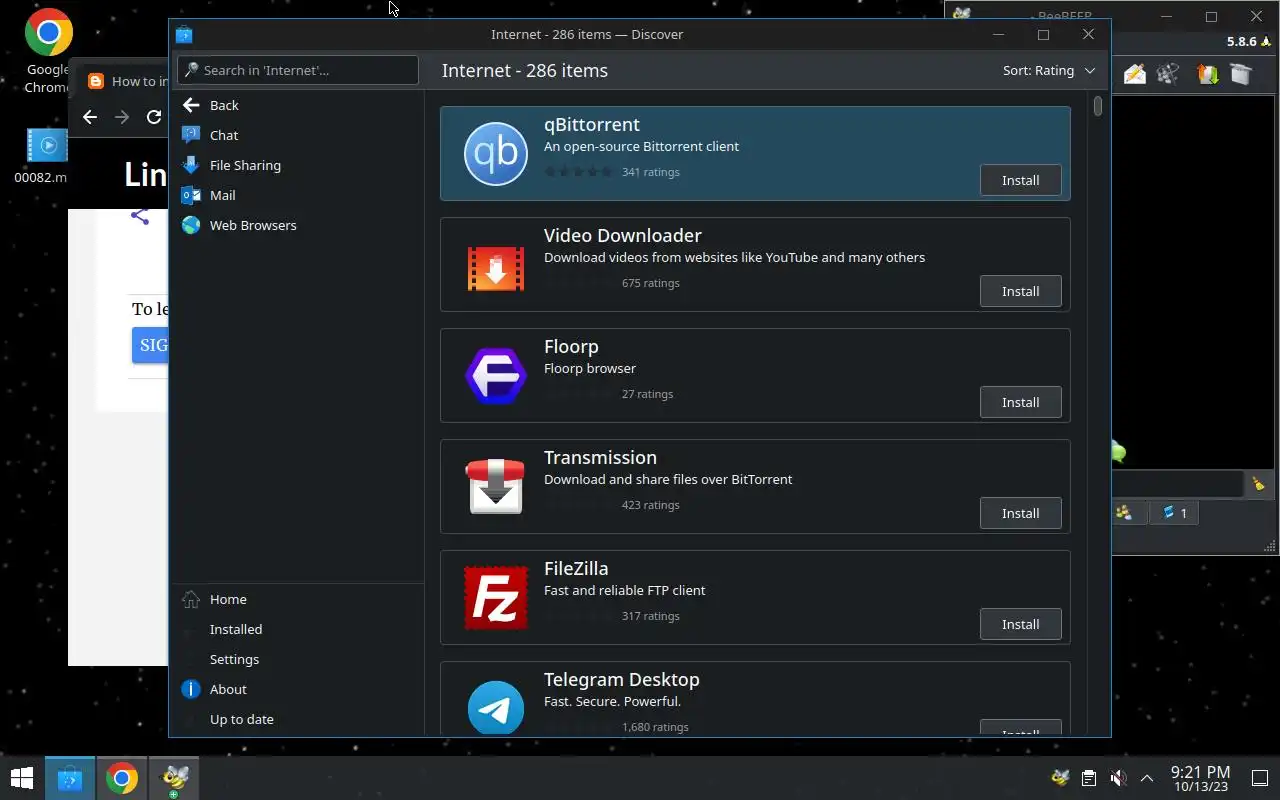Click the 1,680 ratings text
The image size is (1280, 800).
[x=655, y=727]
